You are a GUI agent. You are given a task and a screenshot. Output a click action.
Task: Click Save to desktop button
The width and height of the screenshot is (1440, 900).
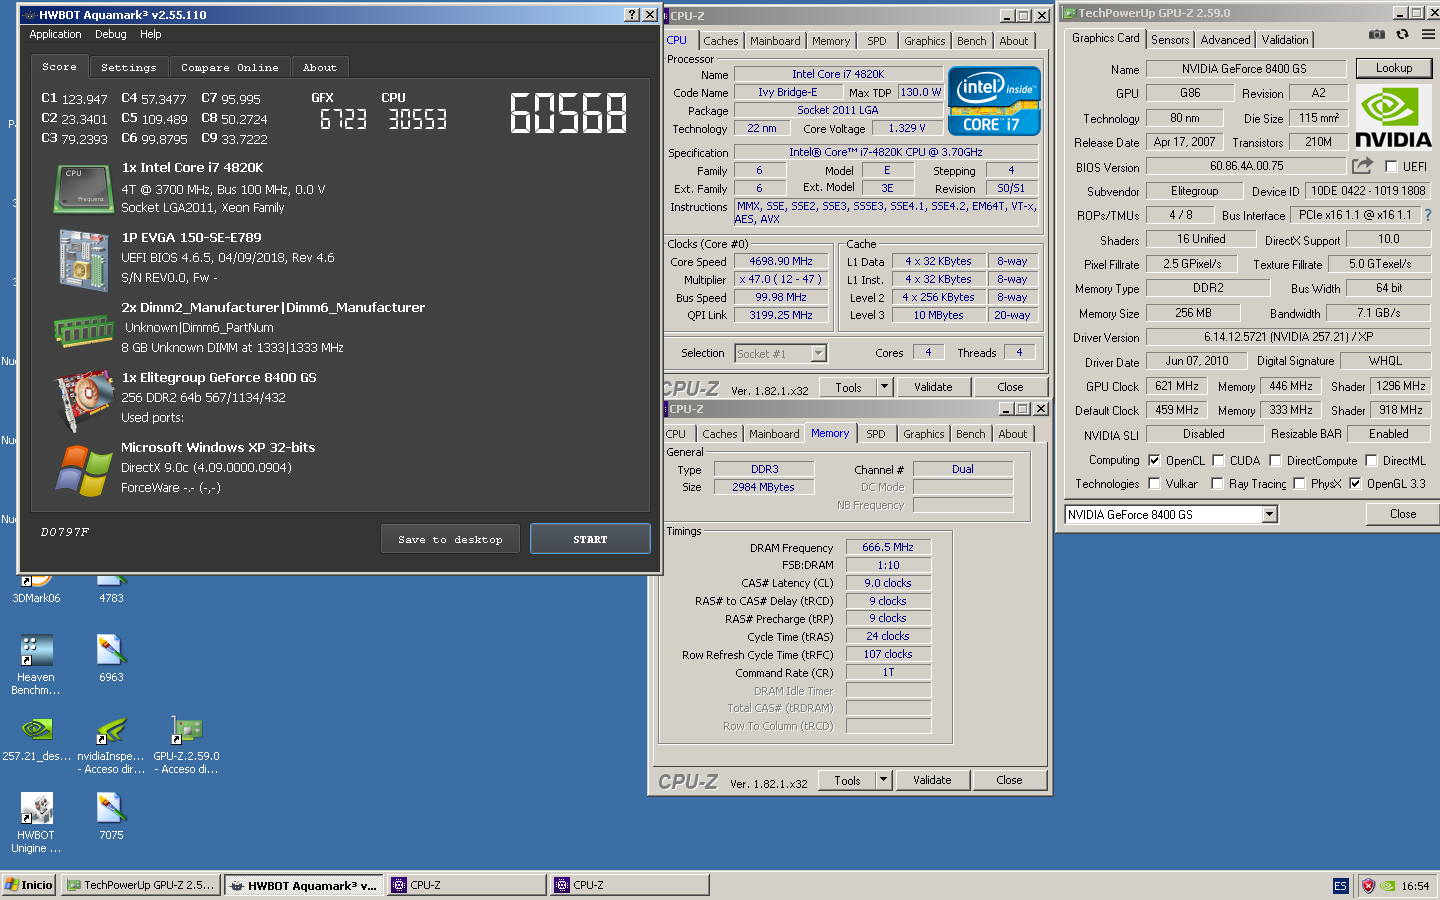[450, 539]
